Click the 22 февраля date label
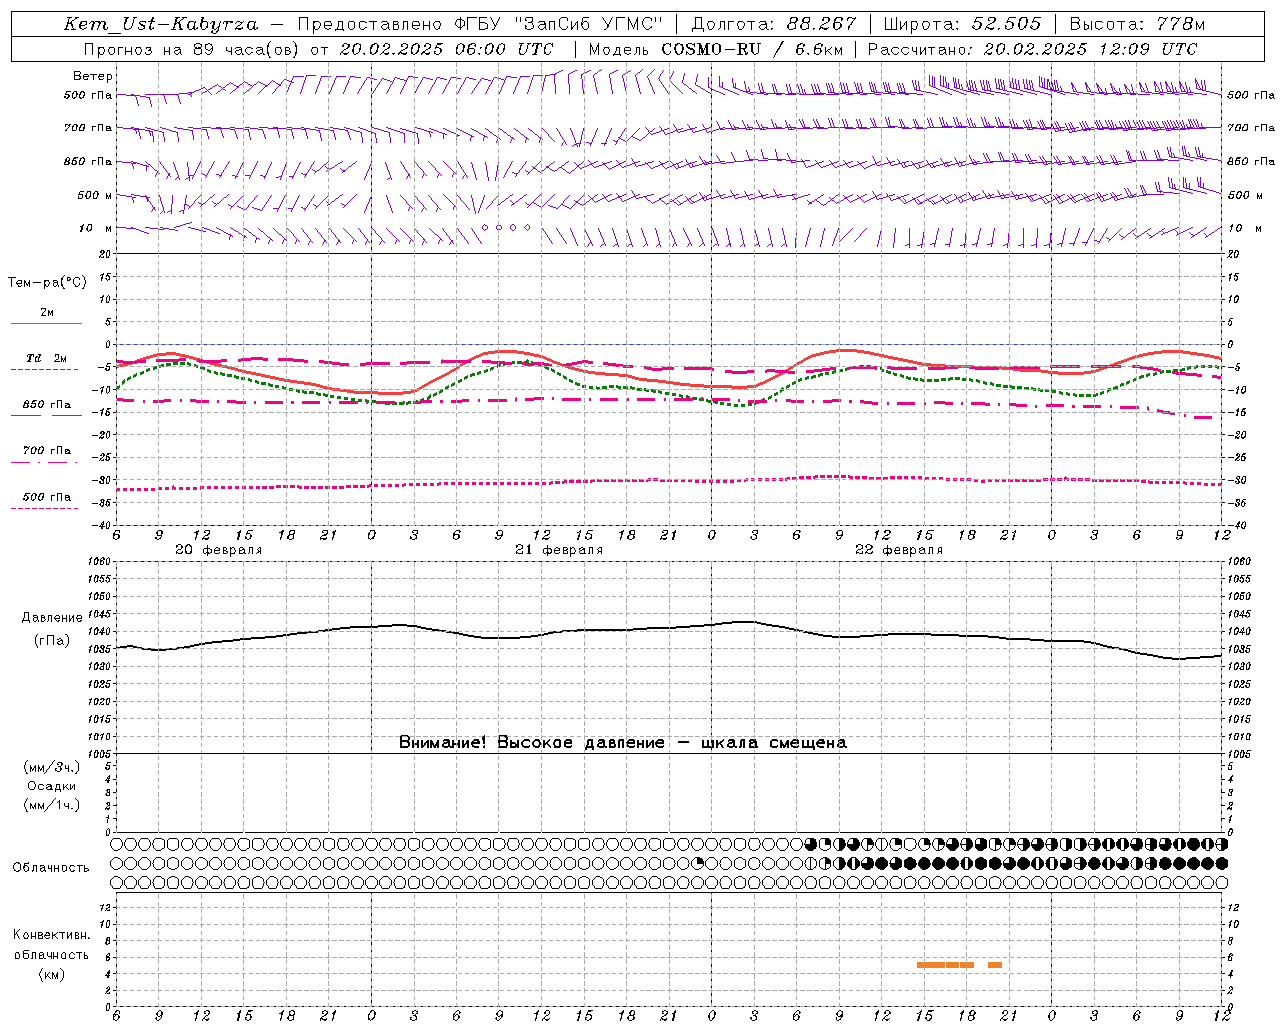 (899, 550)
